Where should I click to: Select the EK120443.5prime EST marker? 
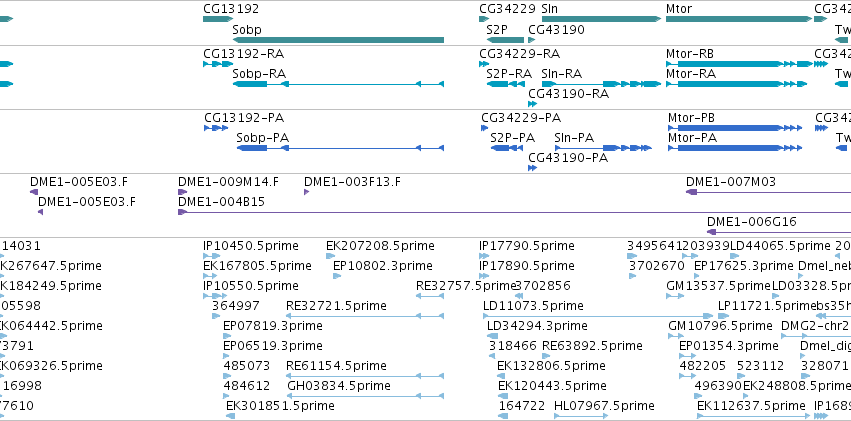click(503, 396)
